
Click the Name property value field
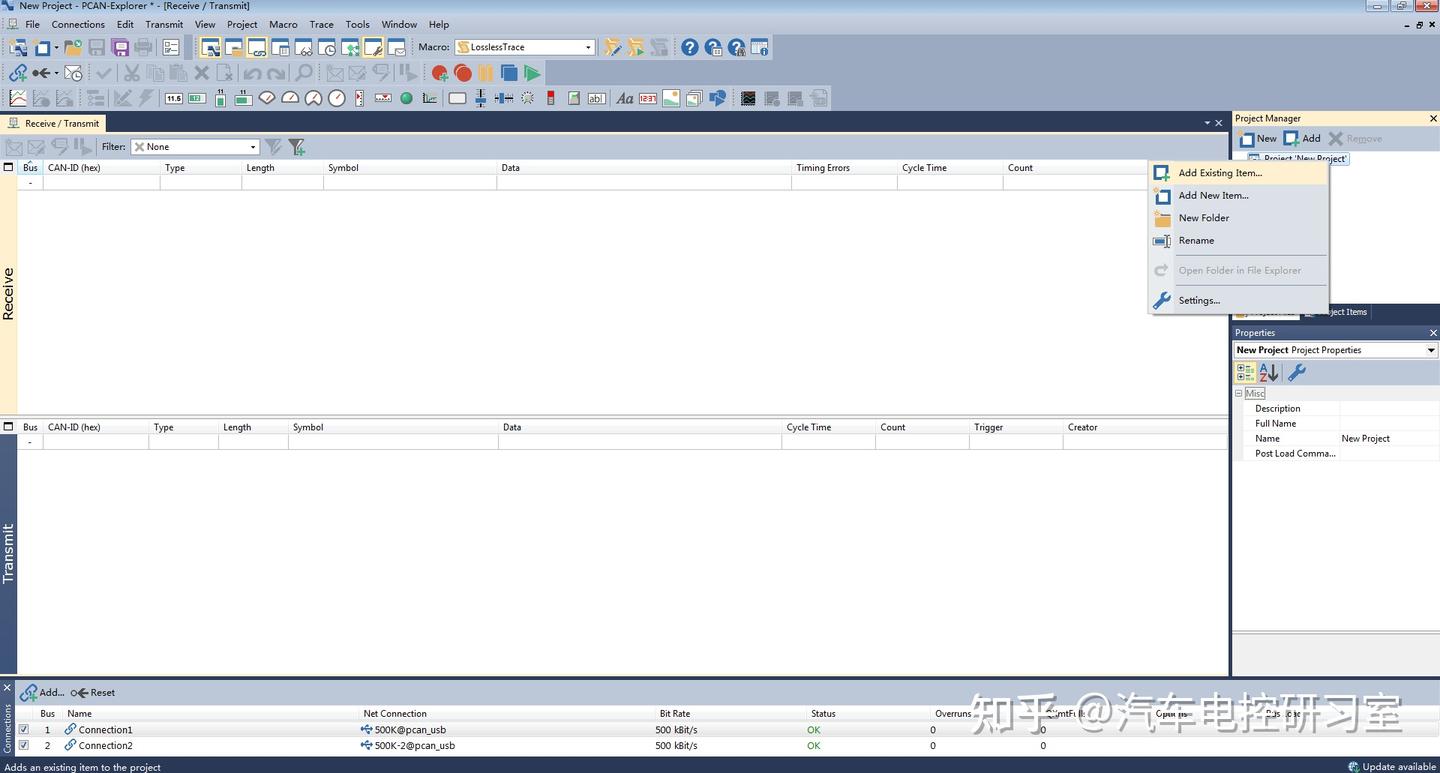point(1388,439)
